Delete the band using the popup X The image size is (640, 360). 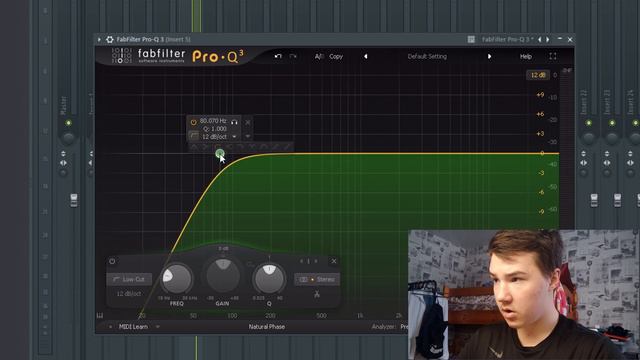pyautogui.click(x=248, y=122)
